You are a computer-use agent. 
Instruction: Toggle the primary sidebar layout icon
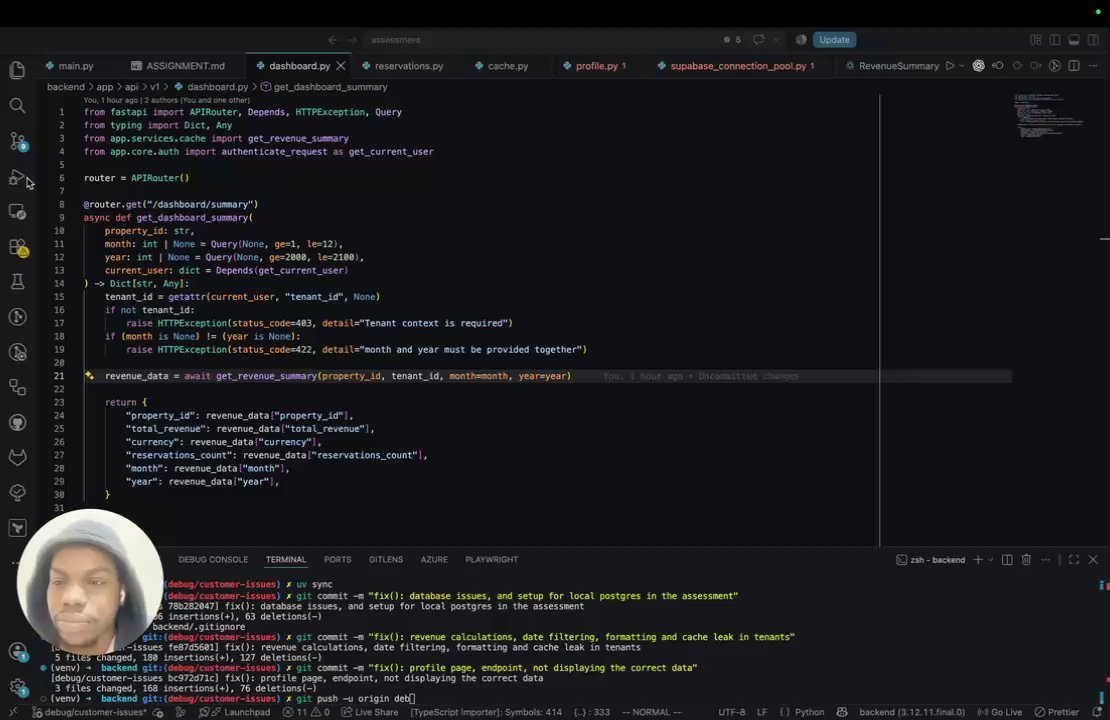1055,40
